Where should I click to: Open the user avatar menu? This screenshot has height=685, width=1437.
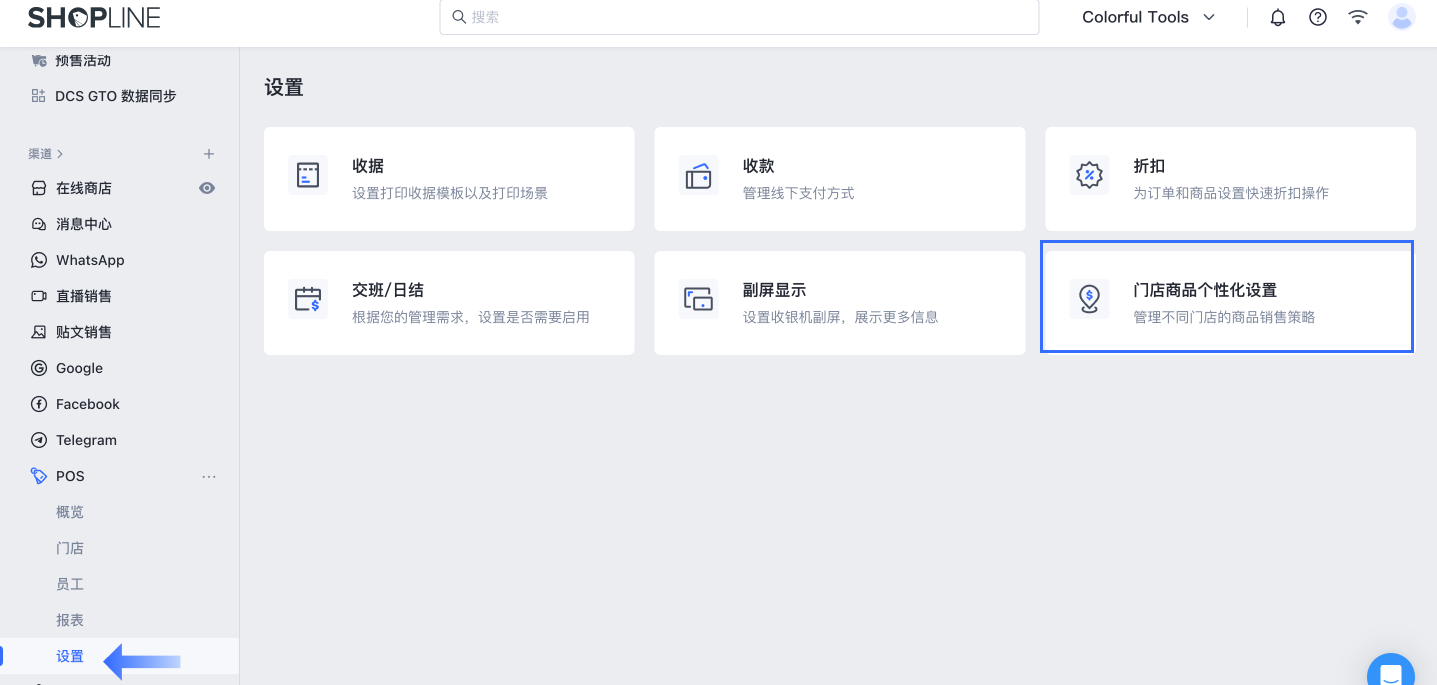[x=1402, y=17]
